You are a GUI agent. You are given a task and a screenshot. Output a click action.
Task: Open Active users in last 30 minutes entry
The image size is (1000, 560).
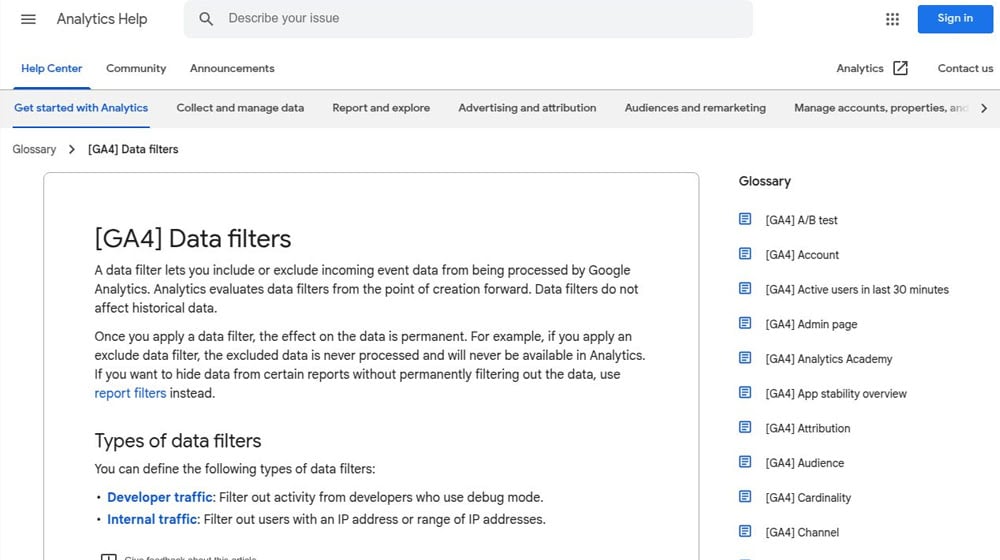click(x=857, y=290)
